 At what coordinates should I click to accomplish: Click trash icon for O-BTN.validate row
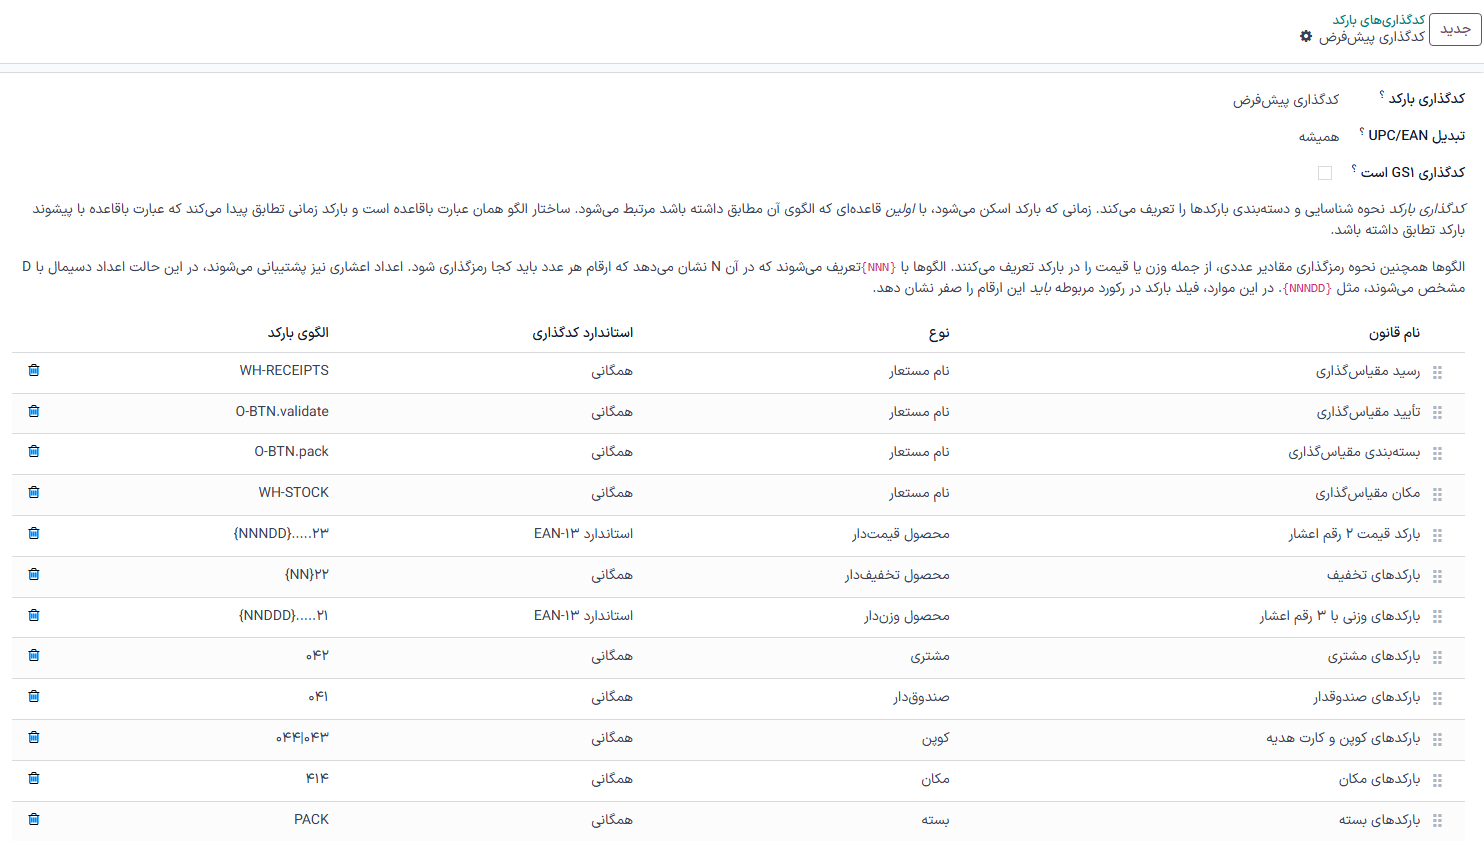[x=34, y=412]
